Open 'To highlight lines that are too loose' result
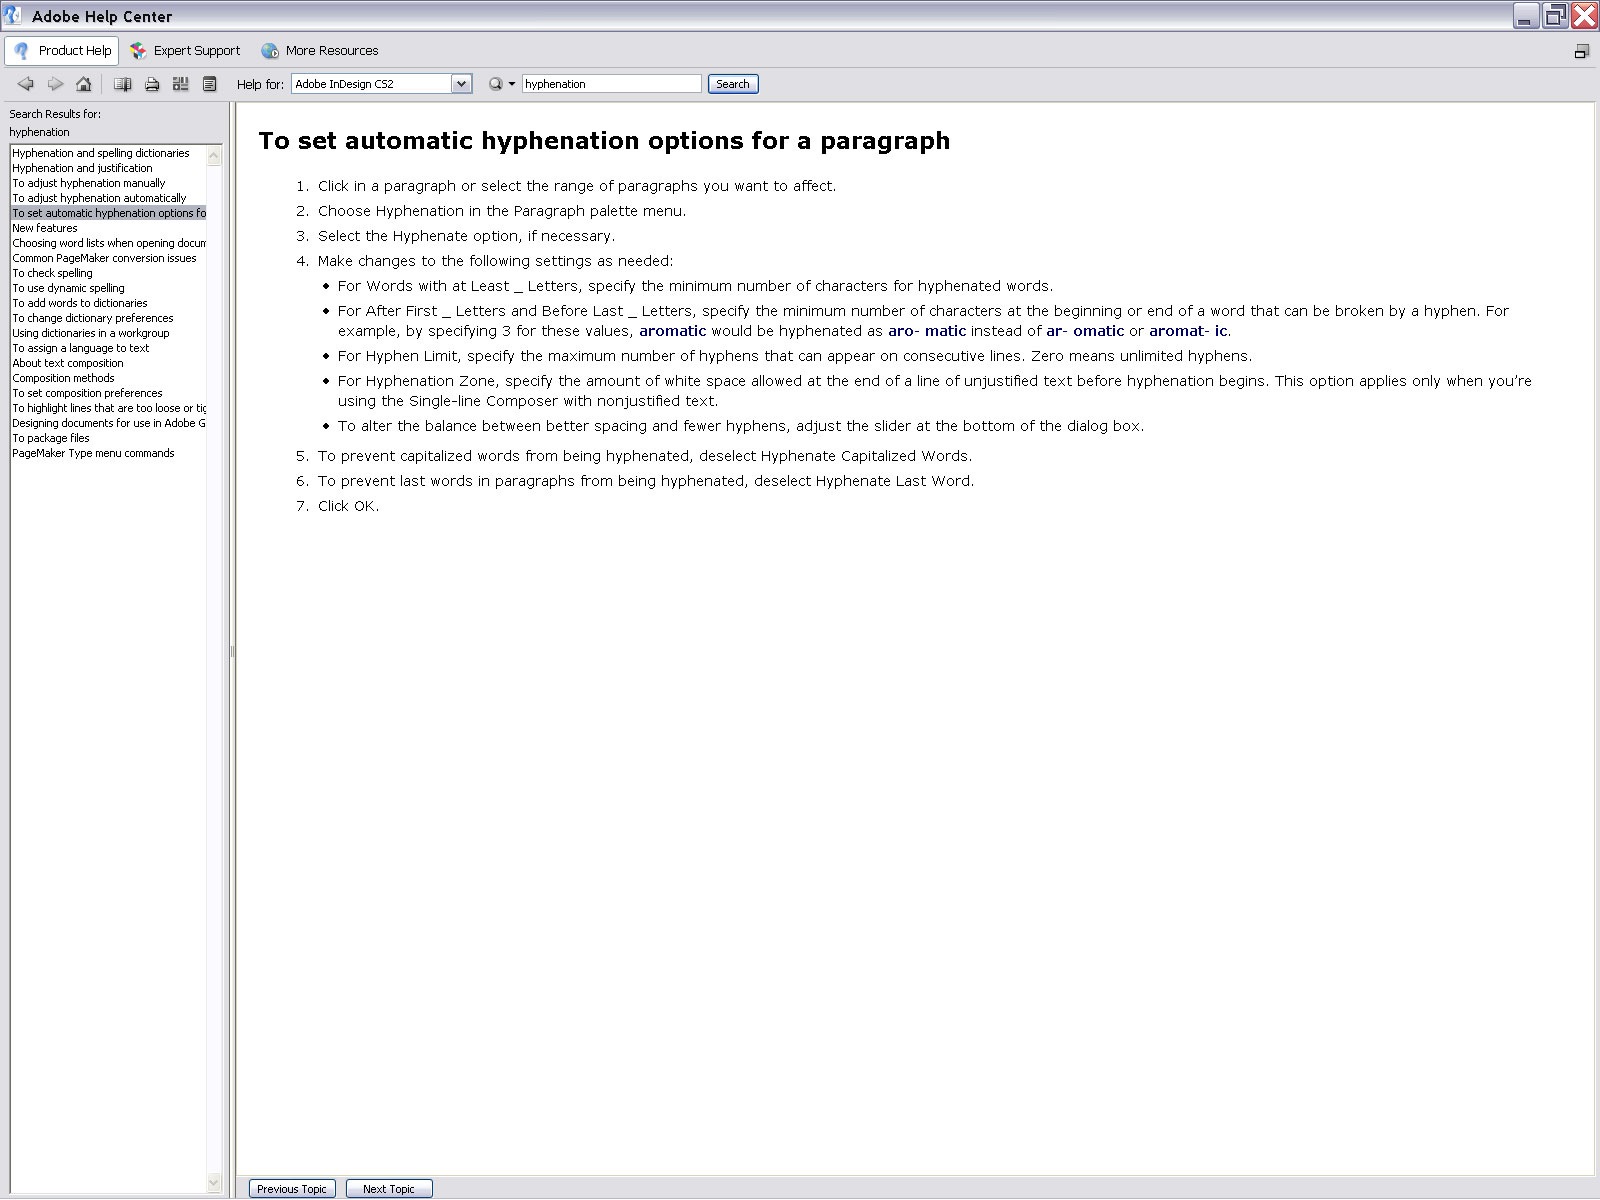 (x=109, y=408)
